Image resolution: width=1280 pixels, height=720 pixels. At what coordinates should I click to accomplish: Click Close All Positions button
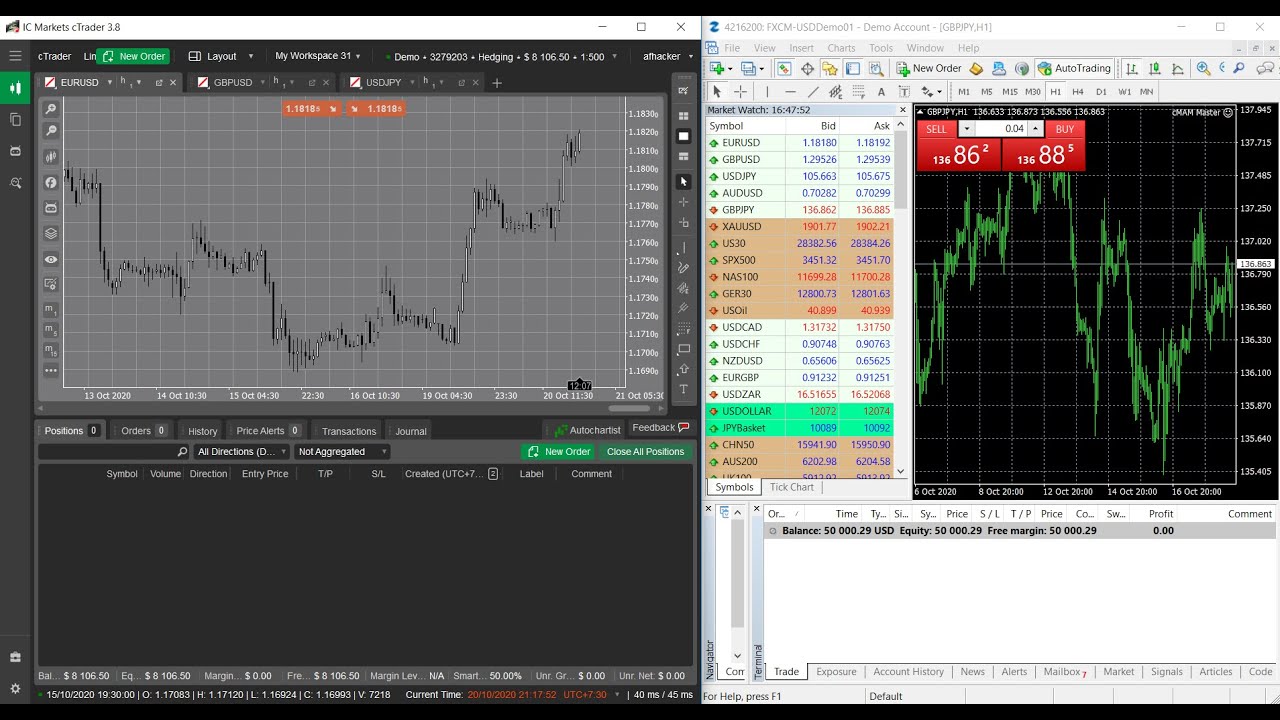(645, 452)
